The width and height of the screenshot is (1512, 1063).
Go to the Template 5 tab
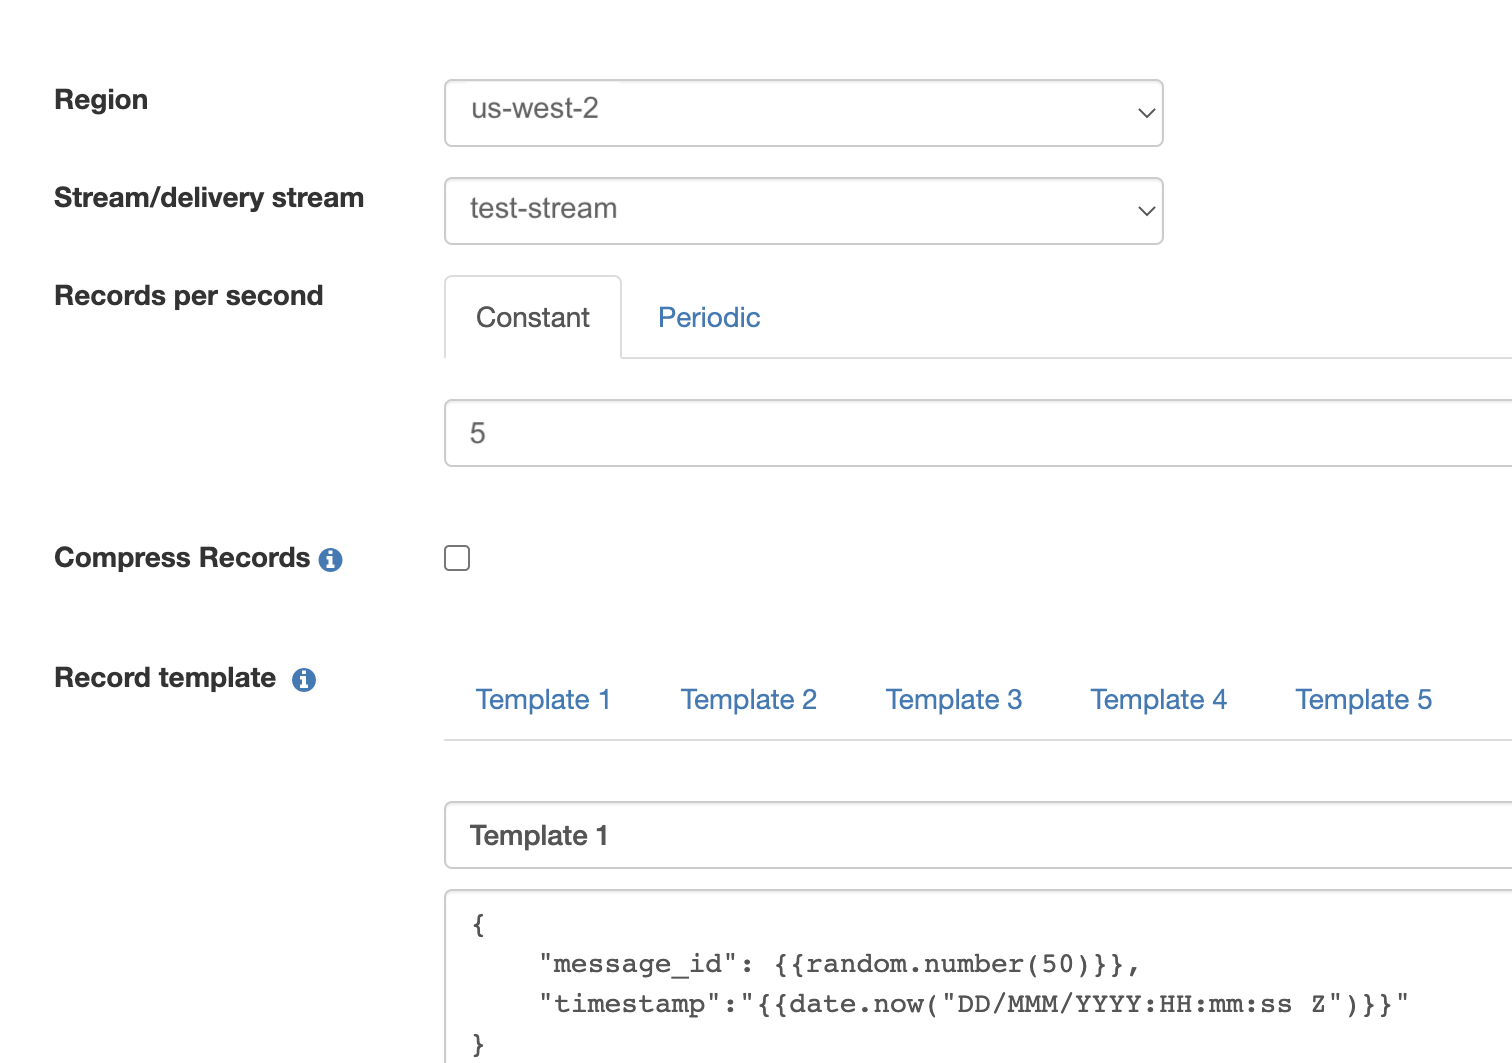click(1364, 700)
